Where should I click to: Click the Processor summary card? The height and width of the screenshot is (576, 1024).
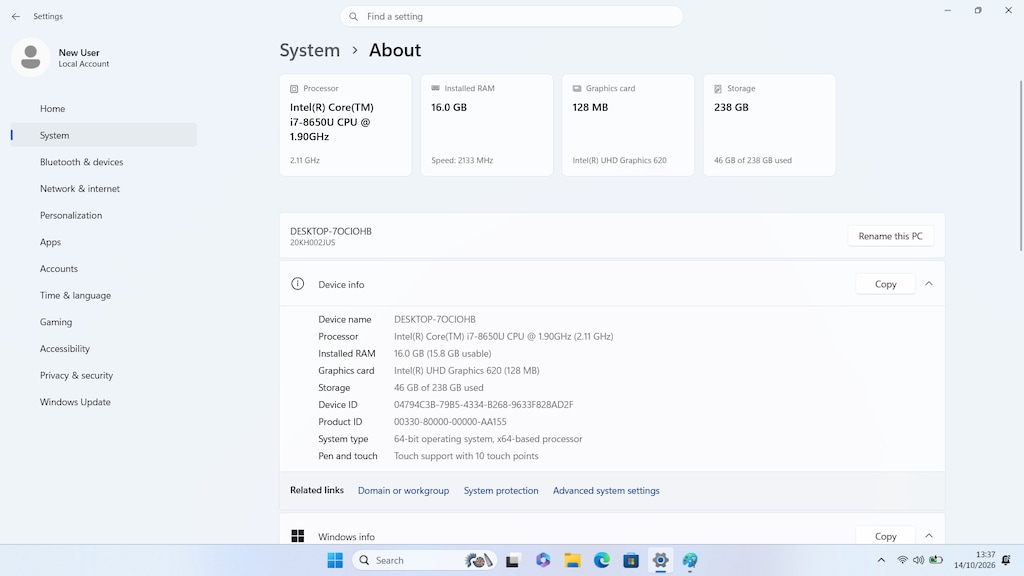pyautogui.click(x=345, y=125)
